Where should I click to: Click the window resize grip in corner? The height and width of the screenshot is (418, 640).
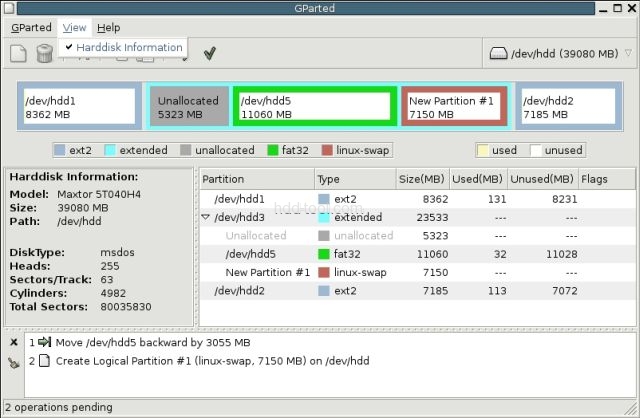(x=631, y=409)
